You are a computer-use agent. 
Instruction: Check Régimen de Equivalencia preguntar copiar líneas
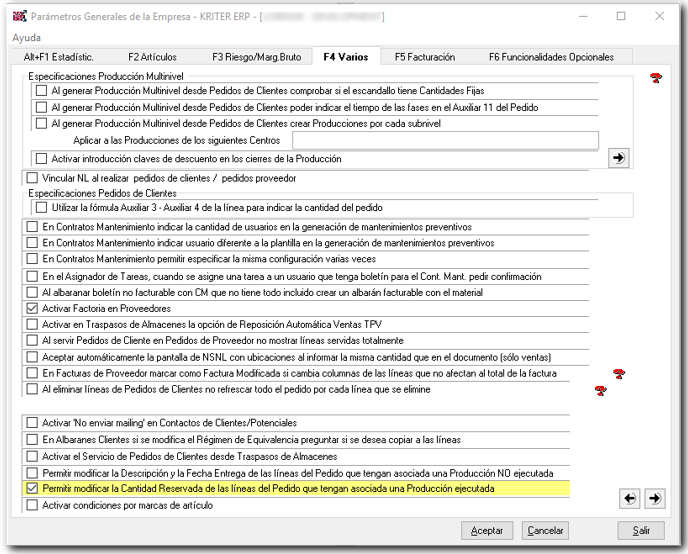pos(32,440)
